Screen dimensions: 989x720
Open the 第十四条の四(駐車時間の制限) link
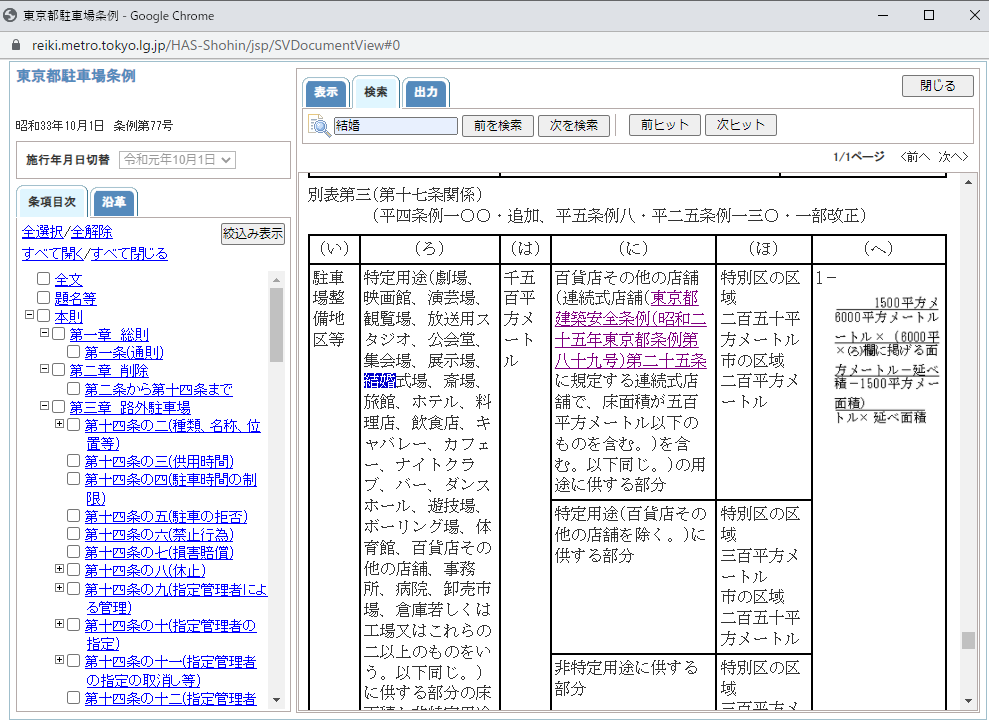click(x=171, y=489)
